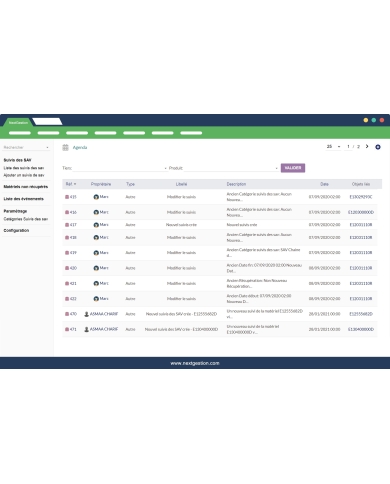Open linked object link in row 471
This screenshot has width=390, height=484.
pyautogui.click(x=361, y=329)
